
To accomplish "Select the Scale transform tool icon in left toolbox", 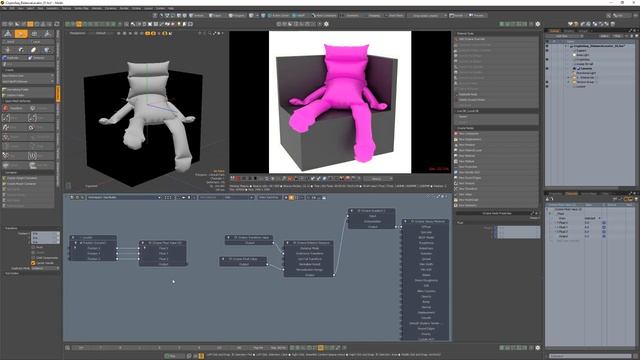I will [34, 50].
